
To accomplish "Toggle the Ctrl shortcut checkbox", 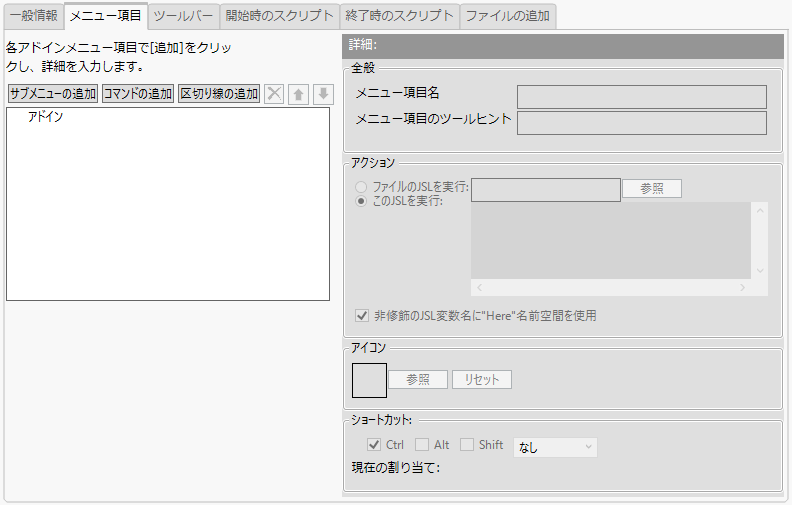I will [374, 445].
